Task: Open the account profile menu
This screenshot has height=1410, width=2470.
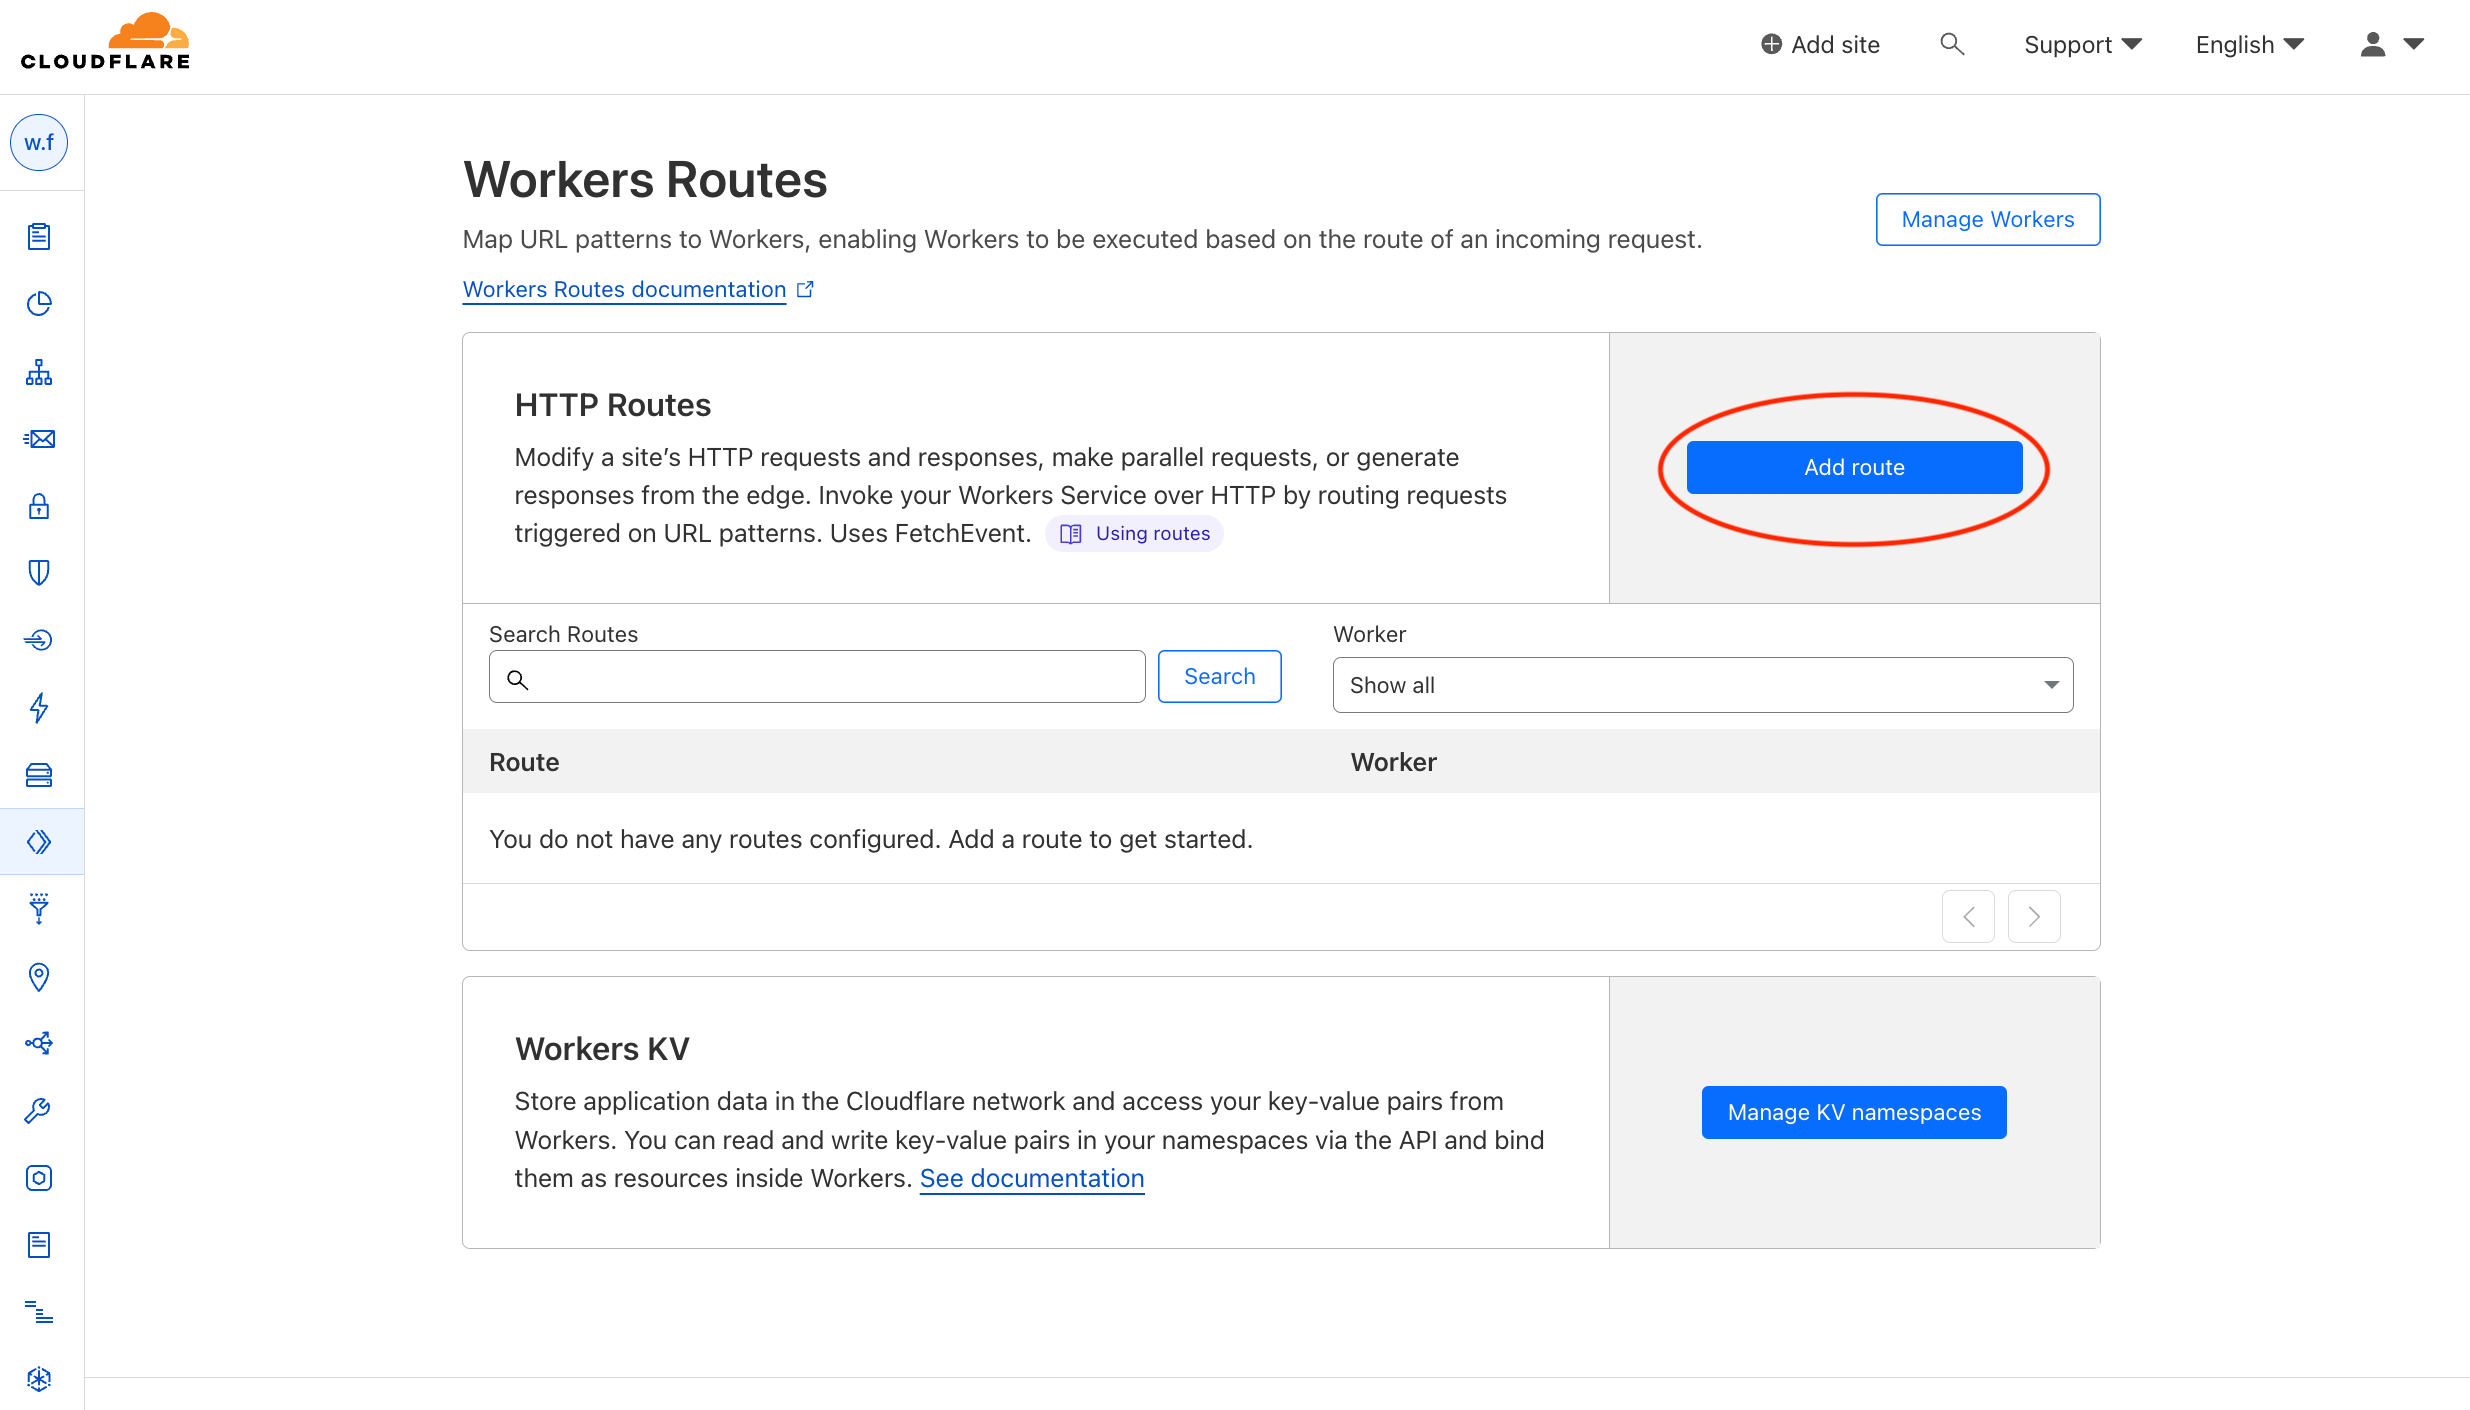Action: pyautogui.click(x=2392, y=44)
